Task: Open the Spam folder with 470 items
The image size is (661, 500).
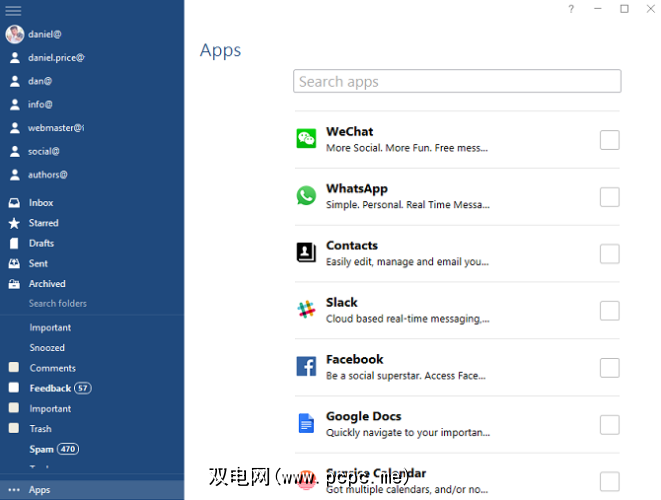Action: pos(54,449)
